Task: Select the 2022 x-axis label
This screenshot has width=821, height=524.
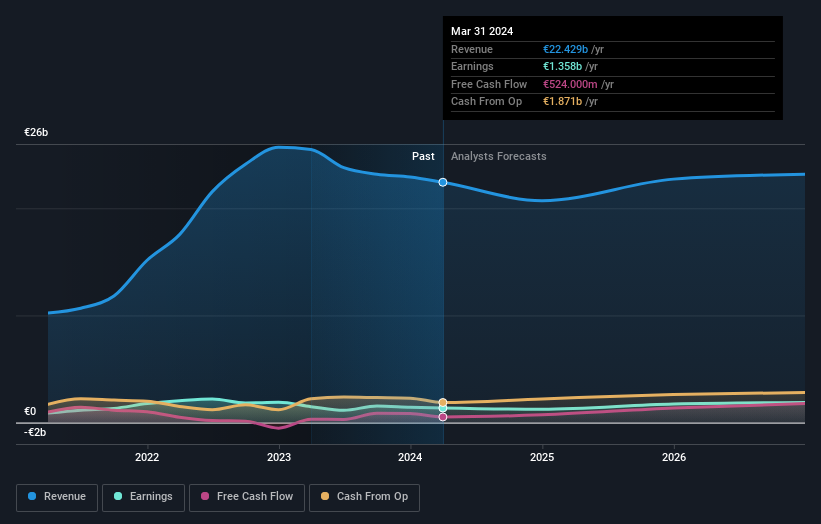Action: click(147, 457)
